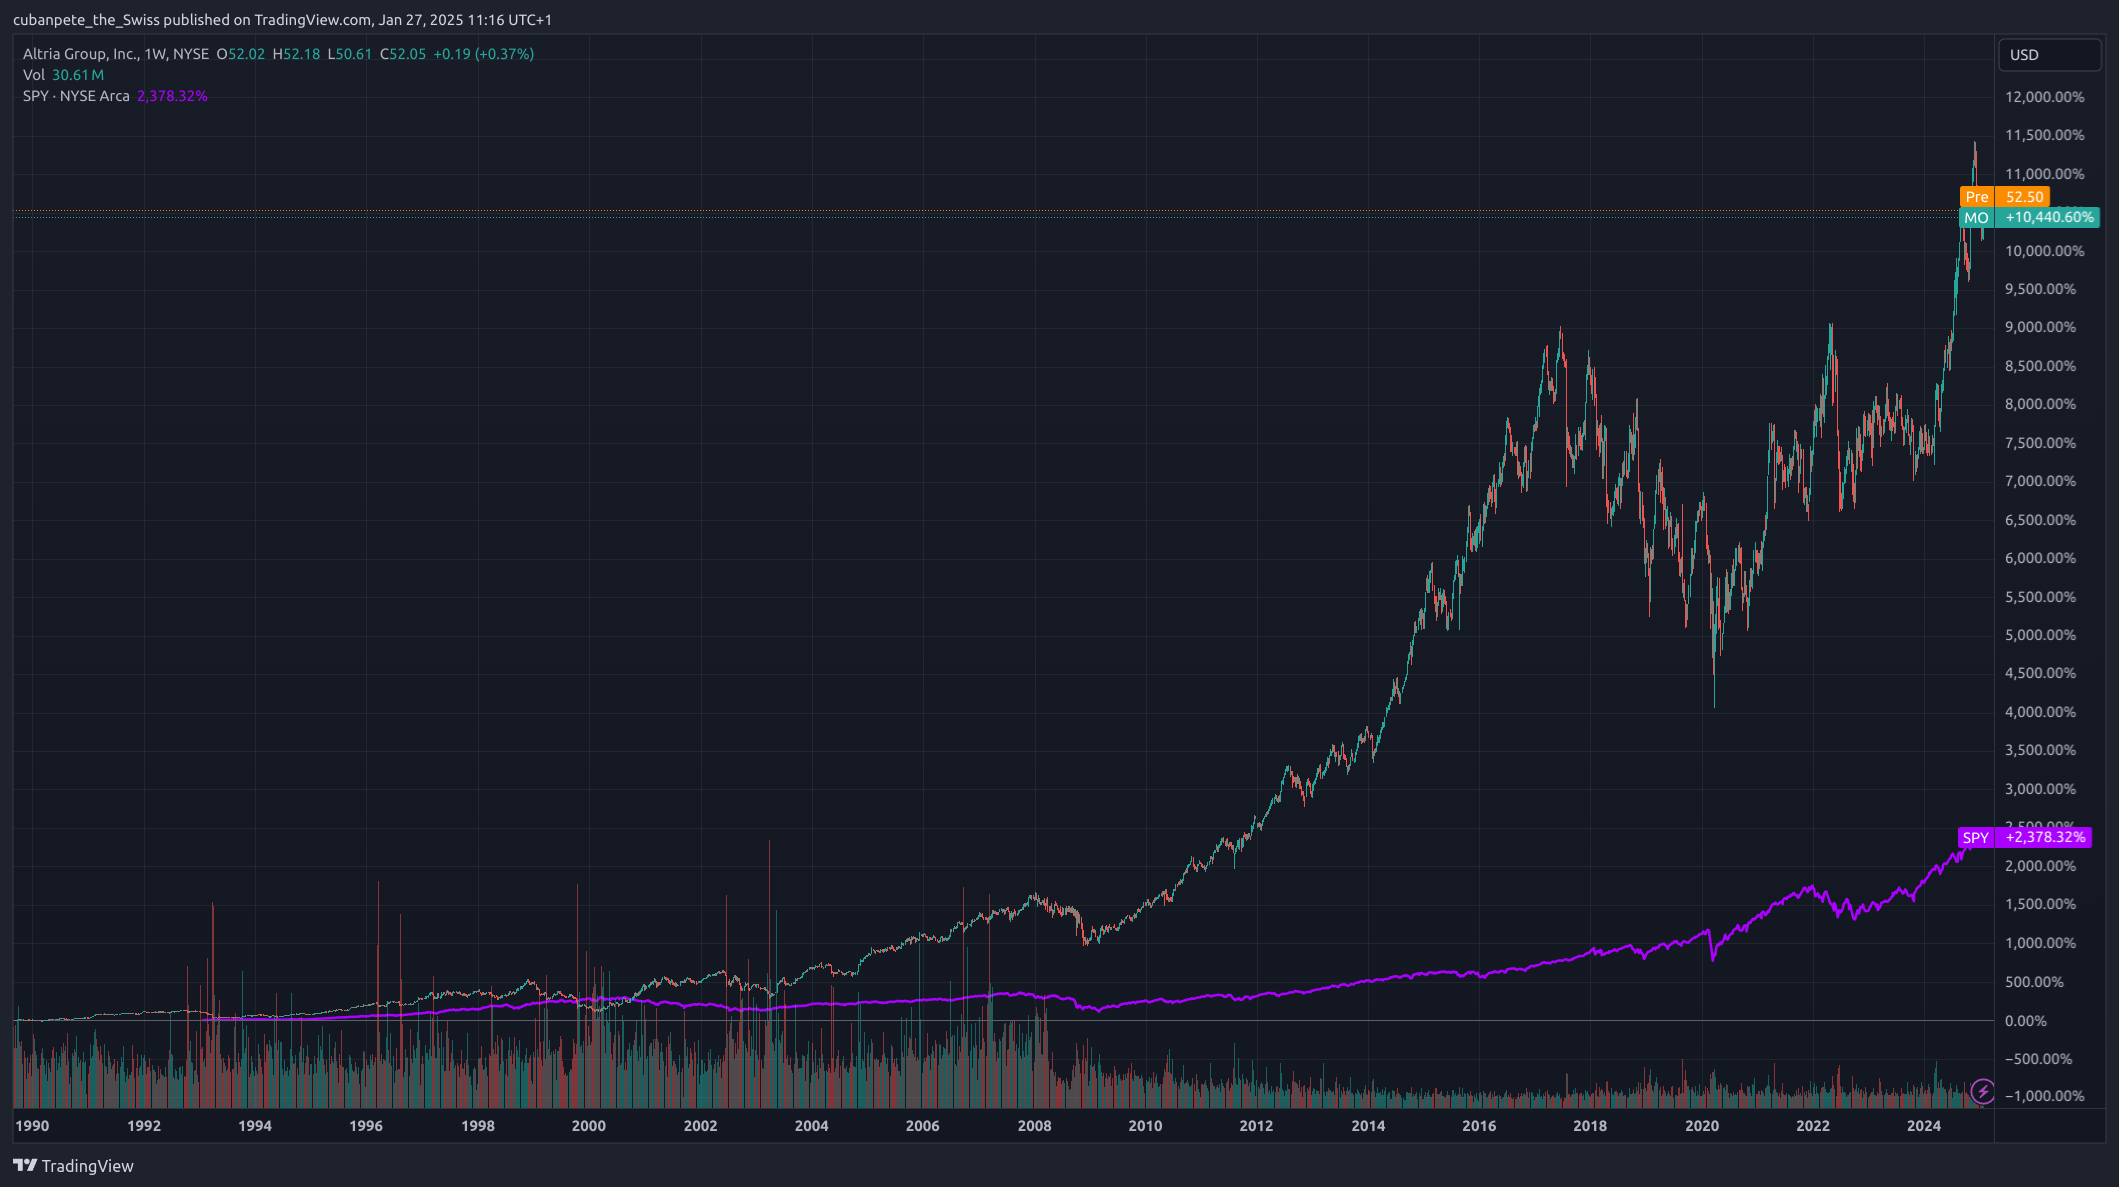
Task: Click 2002 on the time axis
Action: pyautogui.click(x=701, y=1126)
